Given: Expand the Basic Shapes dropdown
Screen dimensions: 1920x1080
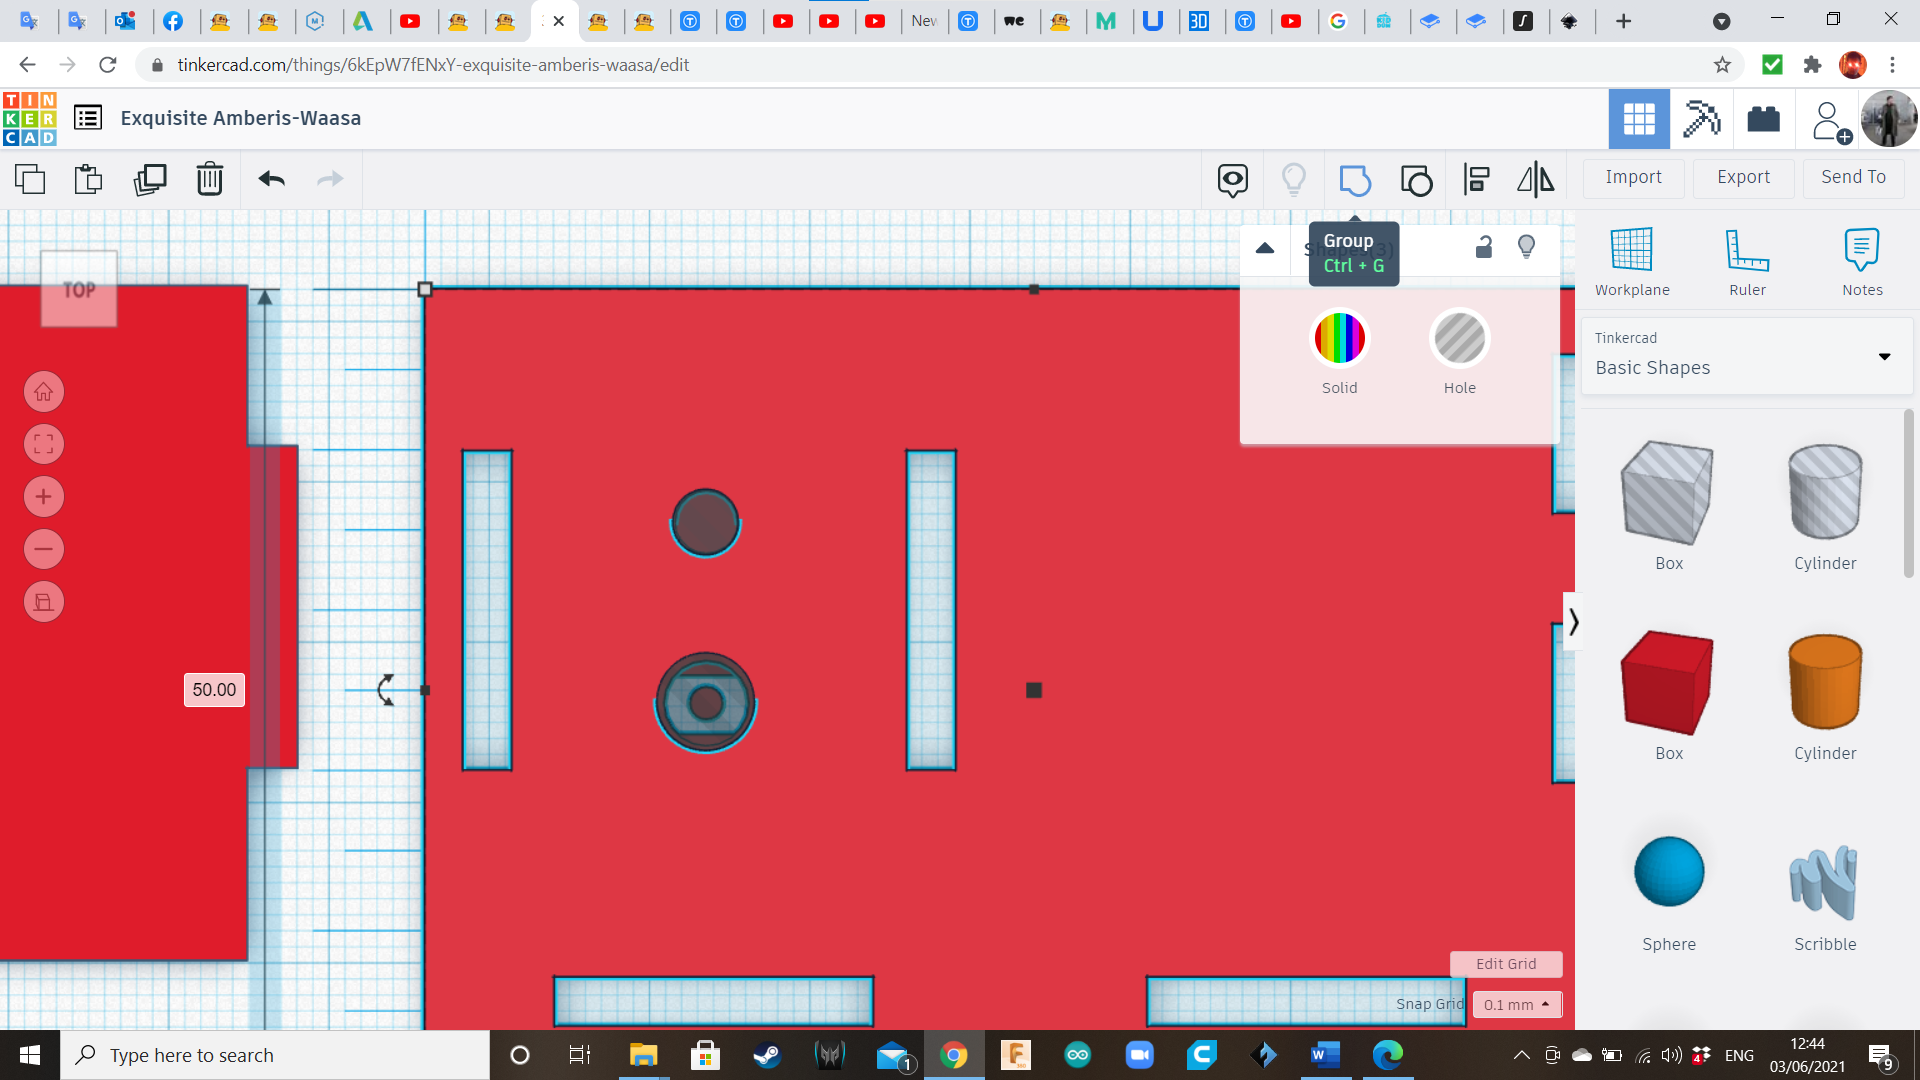Looking at the screenshot, I should click(x=1884, y=357).
